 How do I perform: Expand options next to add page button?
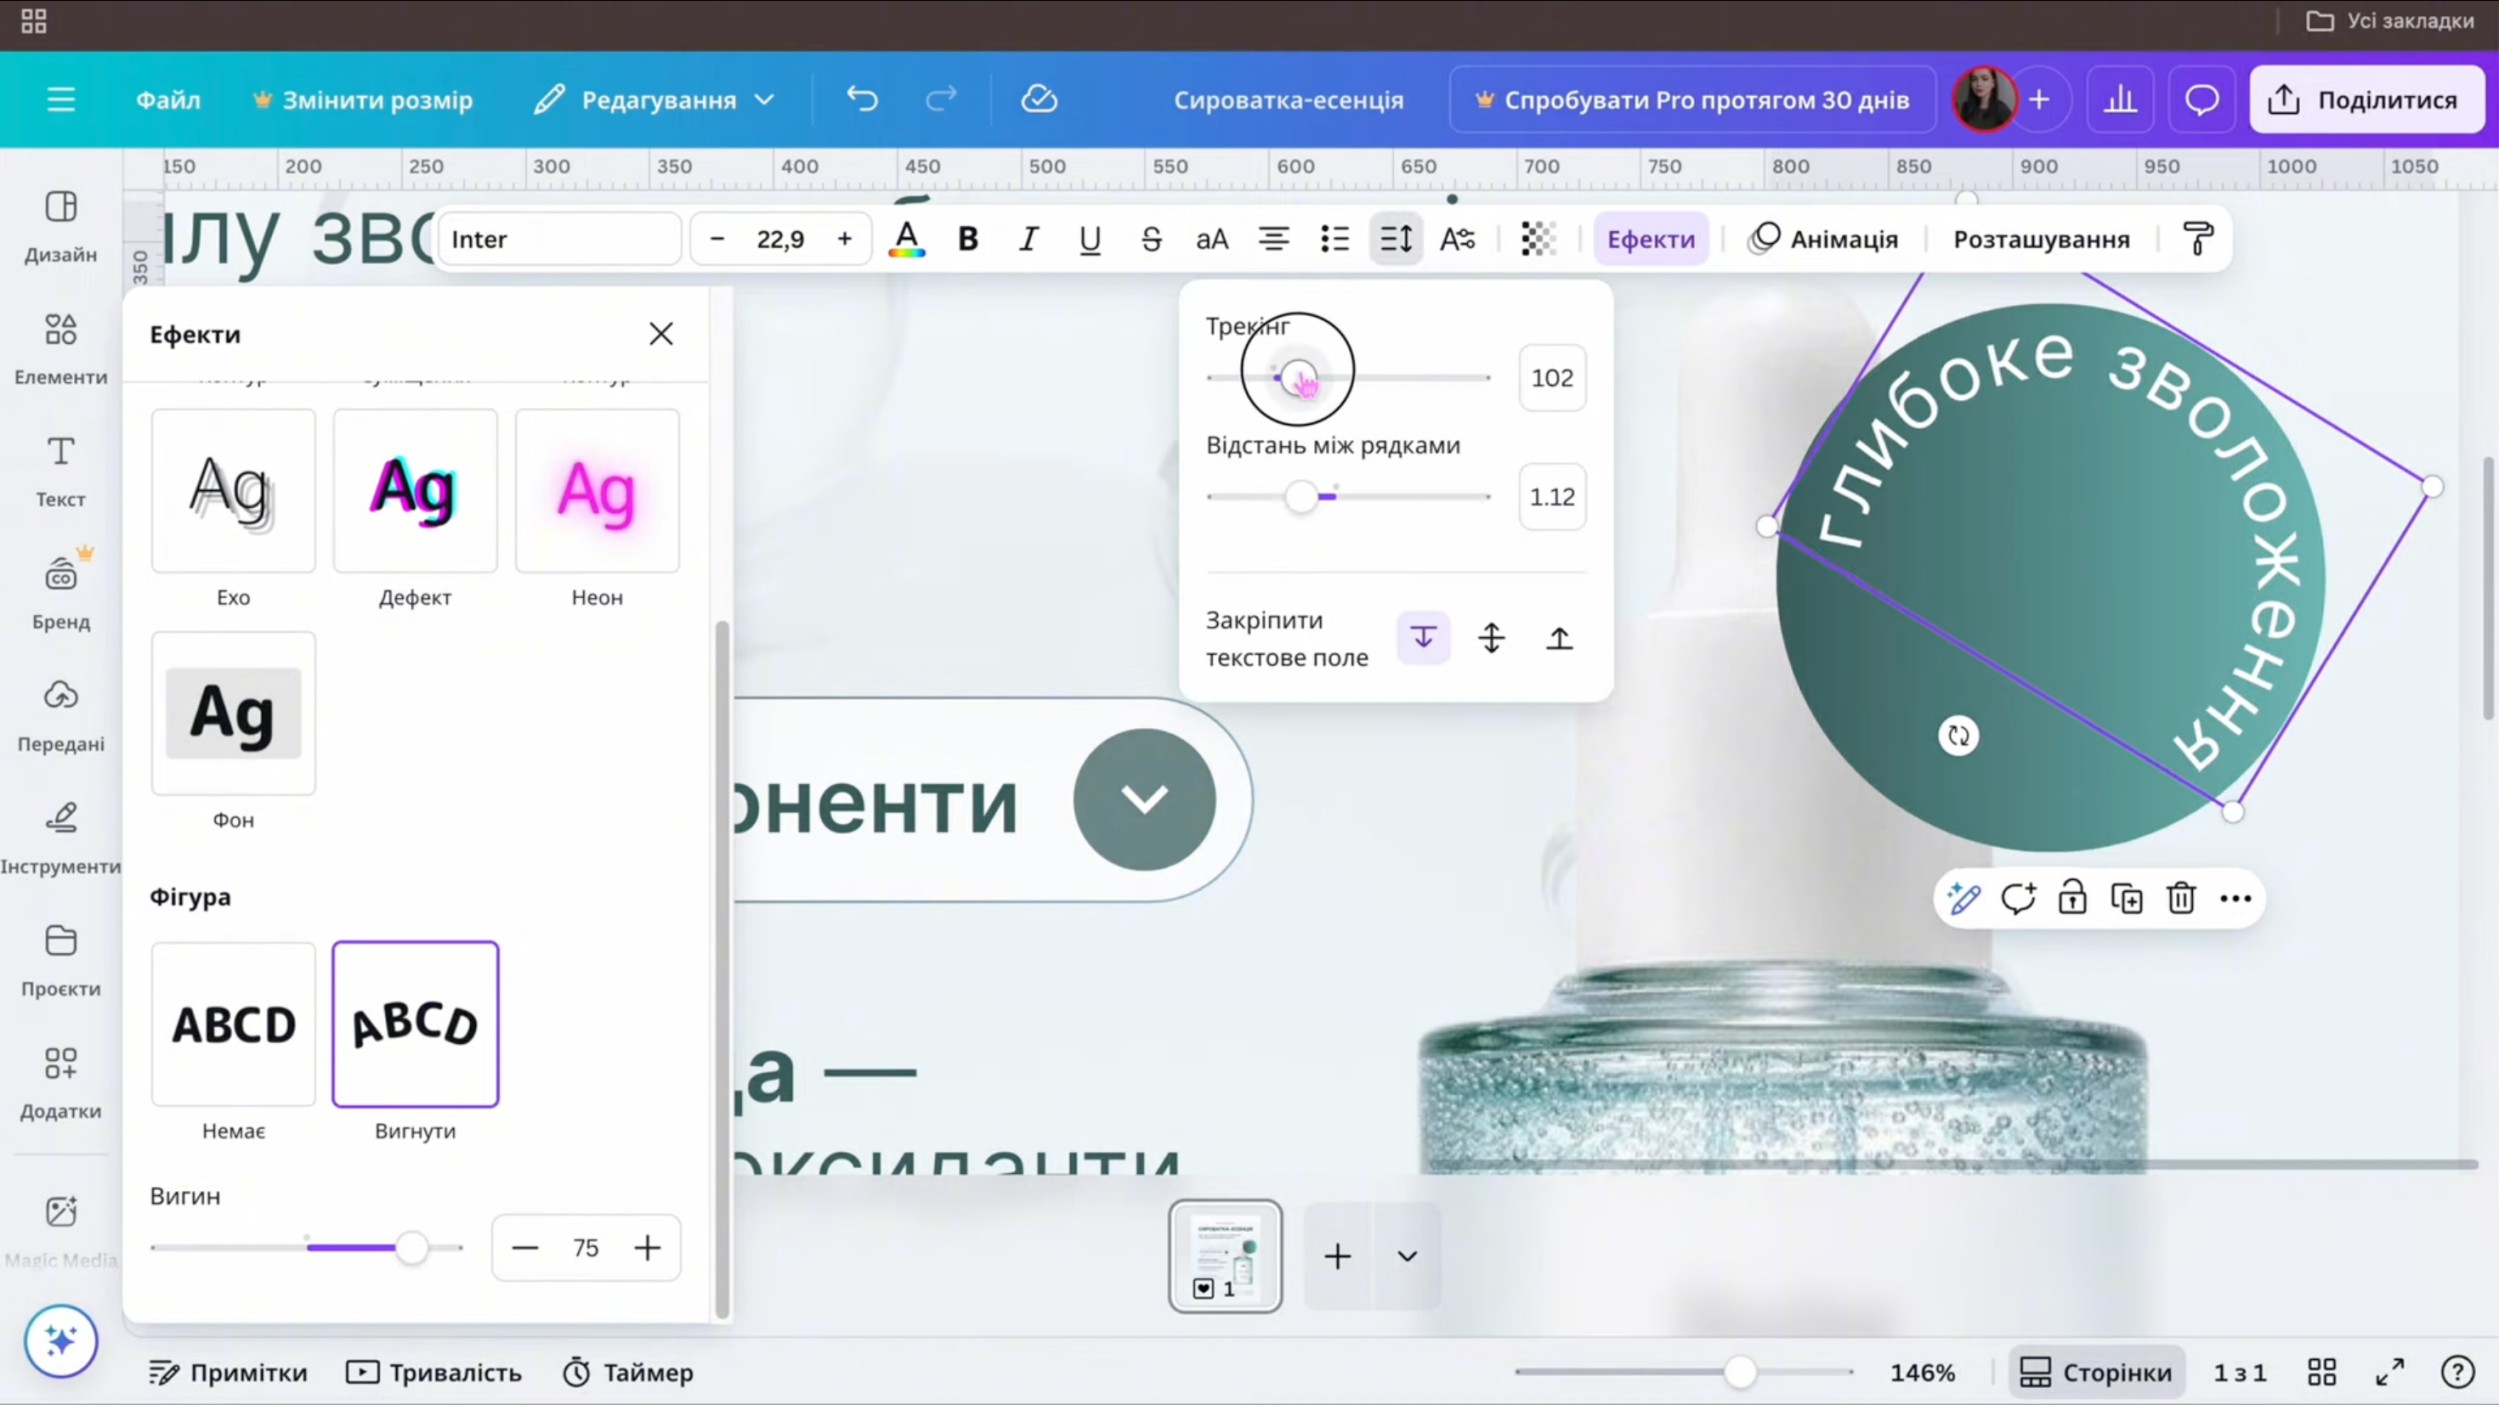(1406, 1256)
